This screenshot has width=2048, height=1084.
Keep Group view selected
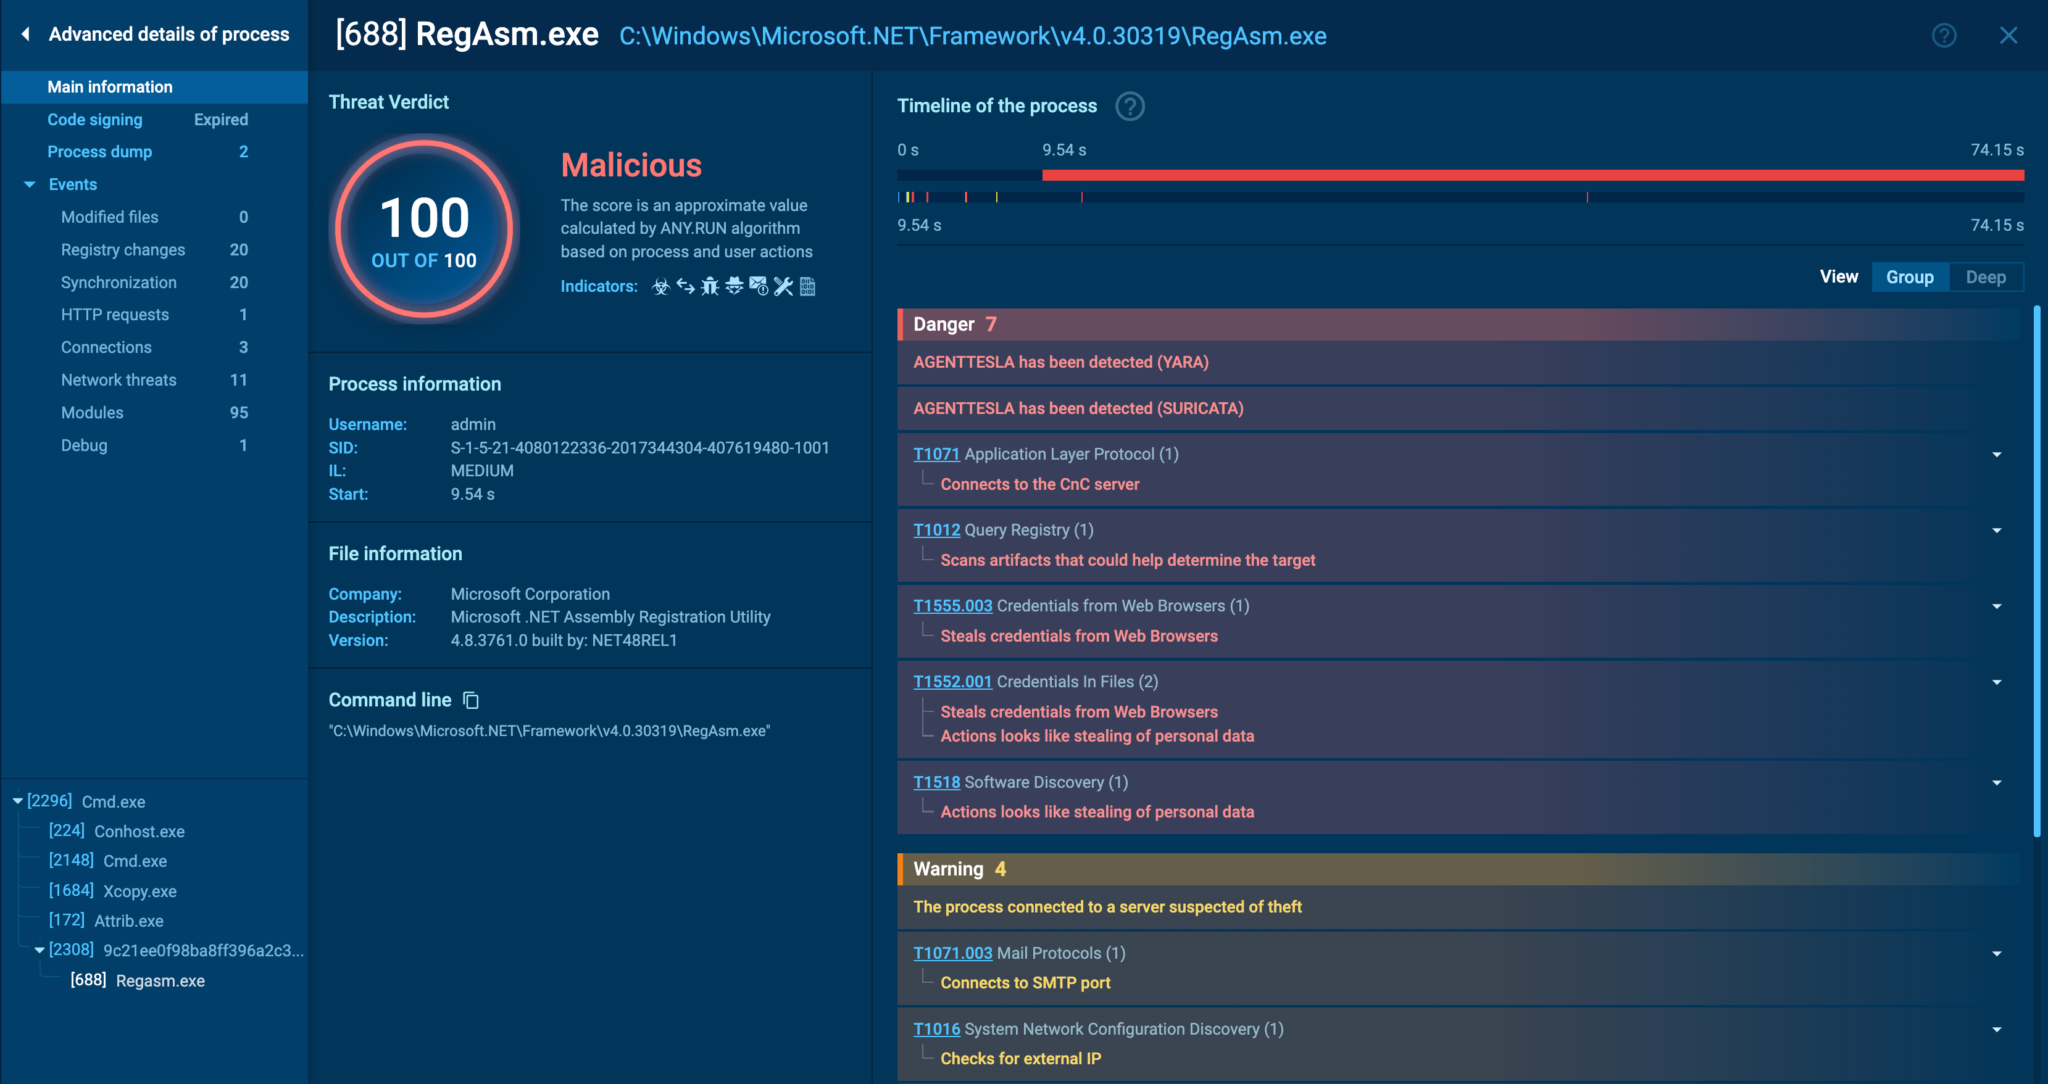pos(1909,277)
